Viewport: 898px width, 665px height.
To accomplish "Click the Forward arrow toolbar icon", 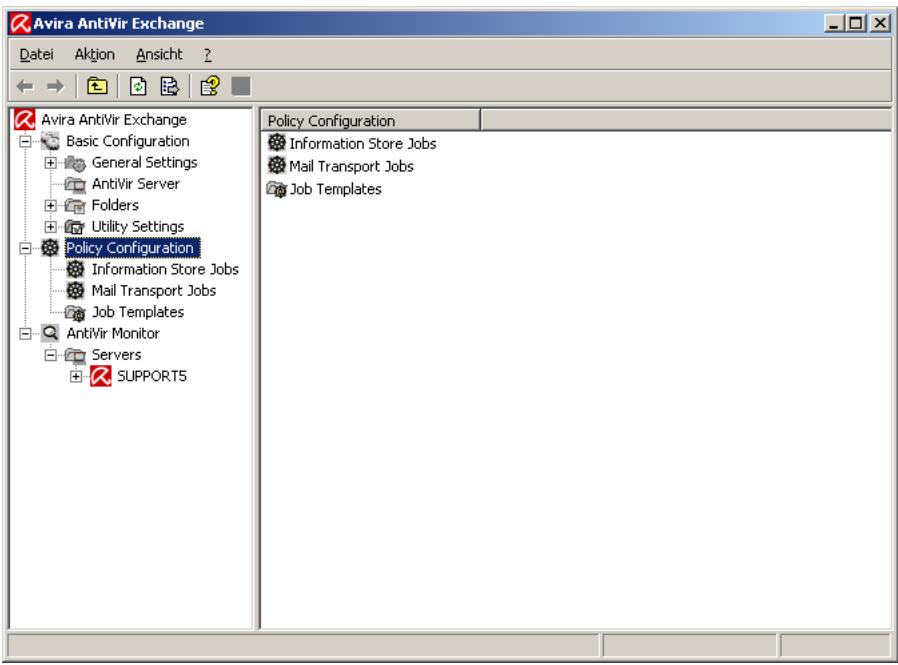I will pos(56,86).
